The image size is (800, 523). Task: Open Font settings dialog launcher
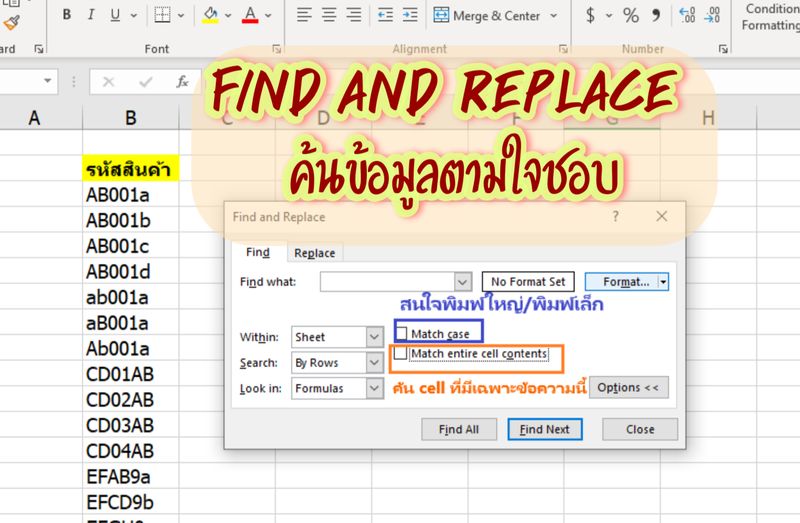(x=277, y=49)
